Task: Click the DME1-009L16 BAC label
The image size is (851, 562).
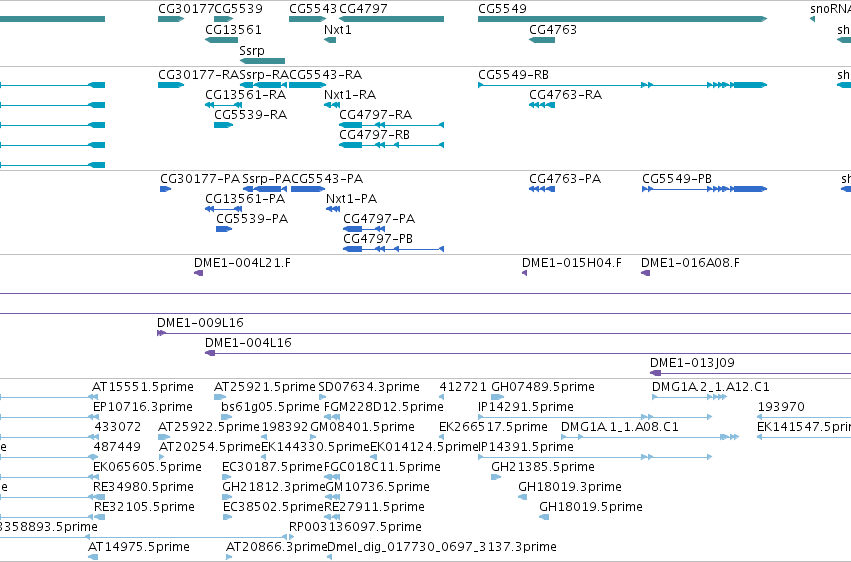Action: point(200,323)
